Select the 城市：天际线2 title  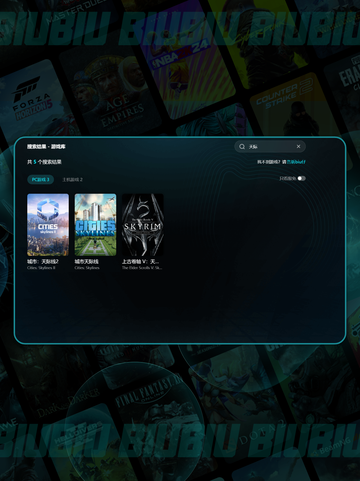click(43, 262)
